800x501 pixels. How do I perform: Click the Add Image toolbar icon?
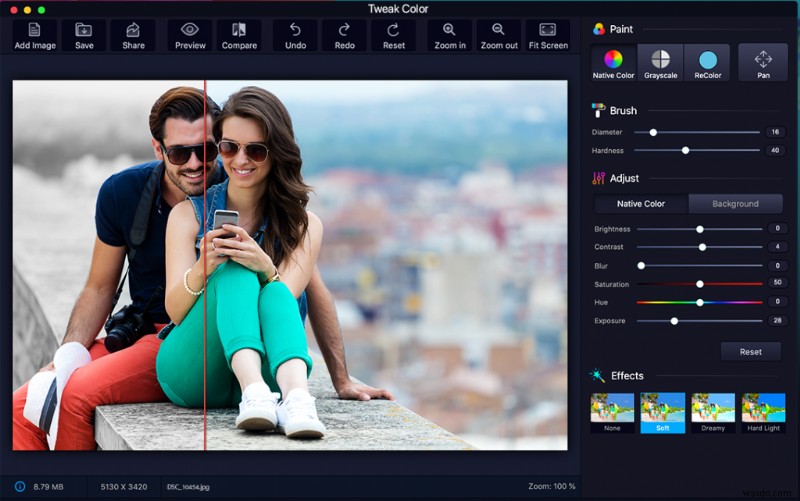(x=35, y=36)
